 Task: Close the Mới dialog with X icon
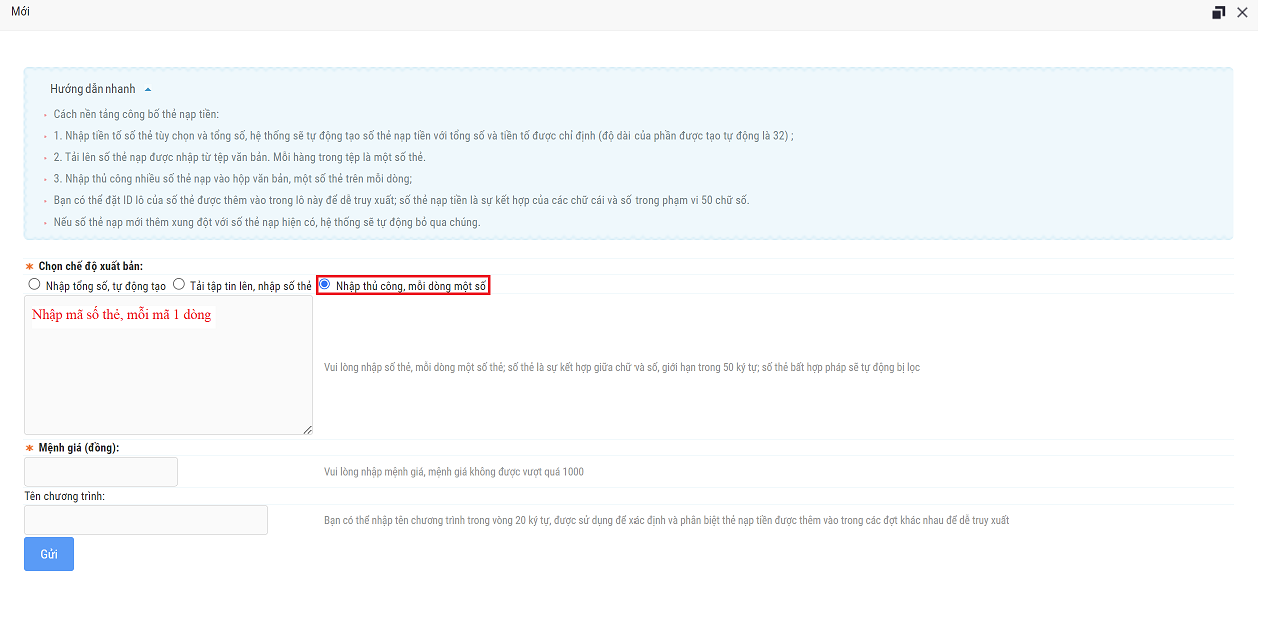pyautogui.click(x=1242, y=13)
